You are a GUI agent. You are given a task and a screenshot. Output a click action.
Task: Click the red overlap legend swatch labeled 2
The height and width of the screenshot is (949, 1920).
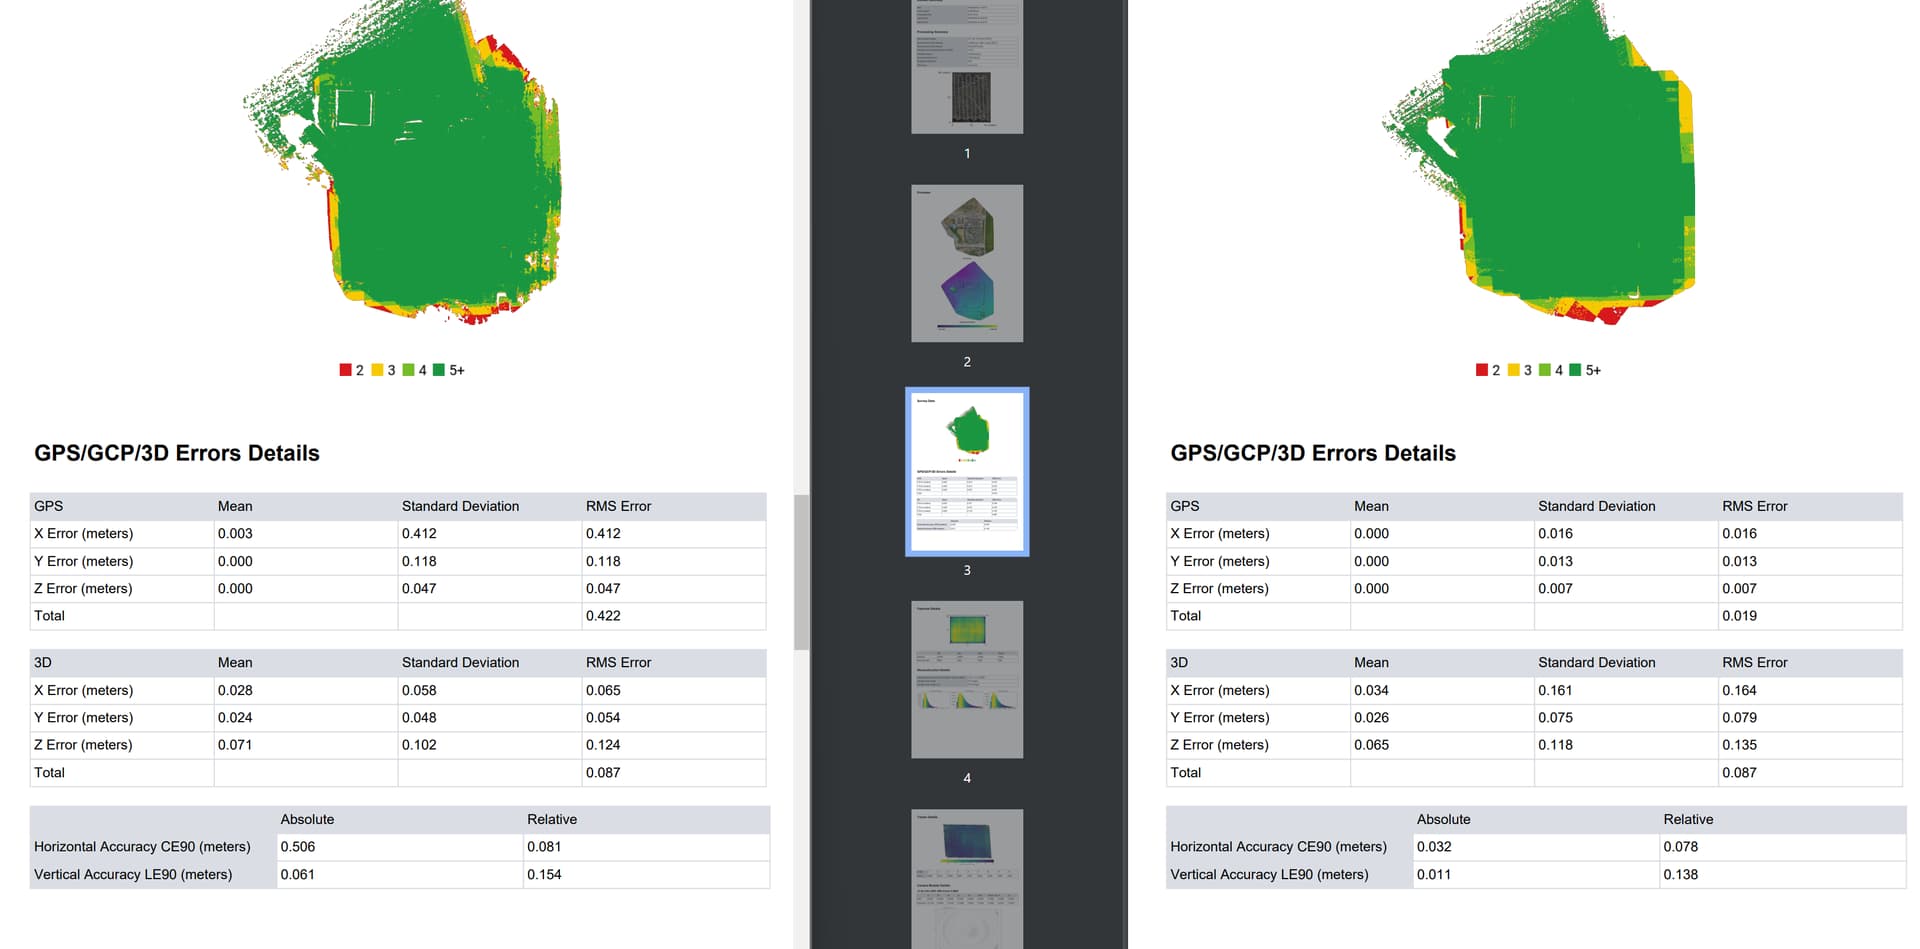345,369
